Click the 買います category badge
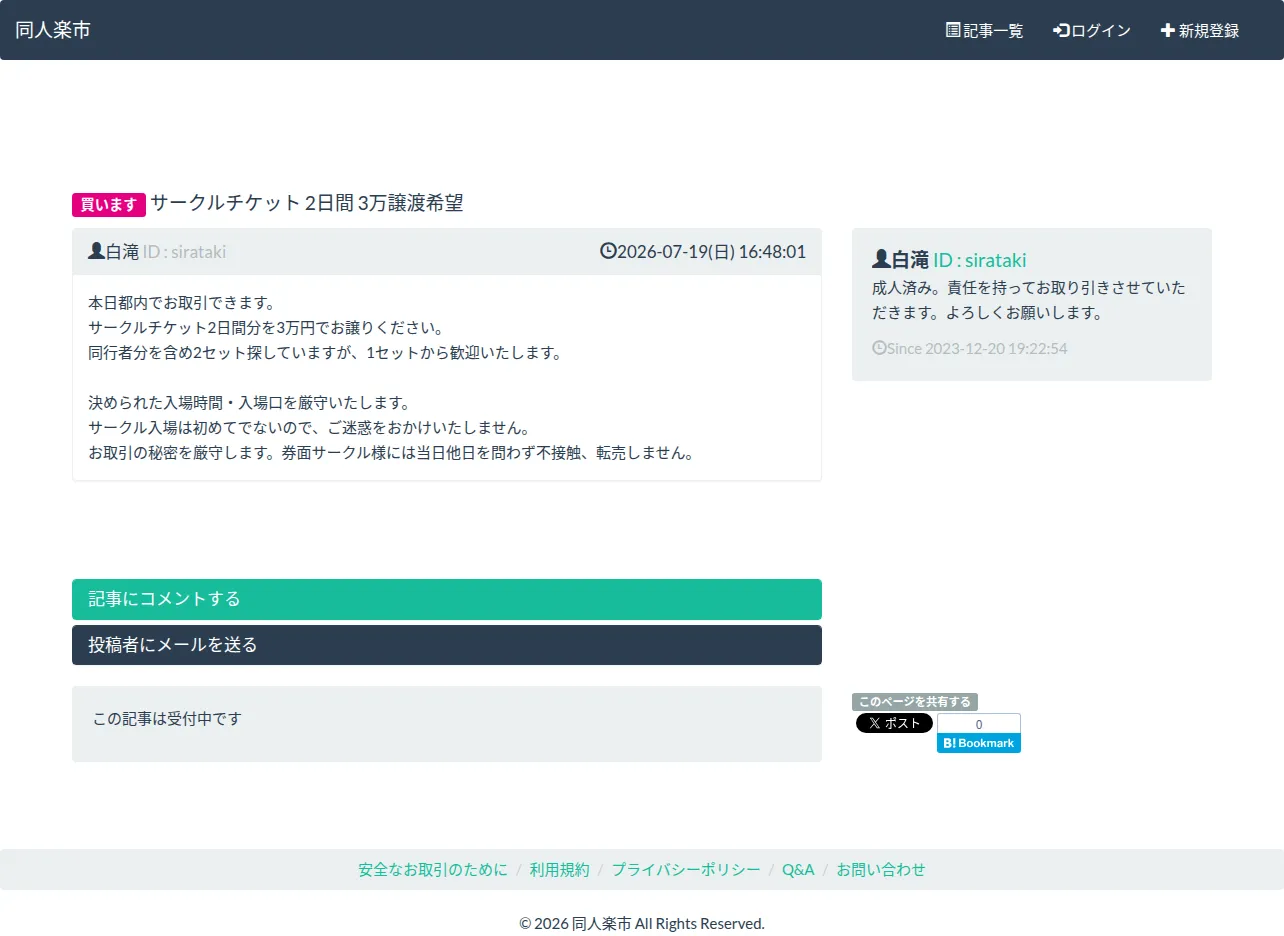The width and height of the screenshot is (1284, 936). tap(109, 205)
